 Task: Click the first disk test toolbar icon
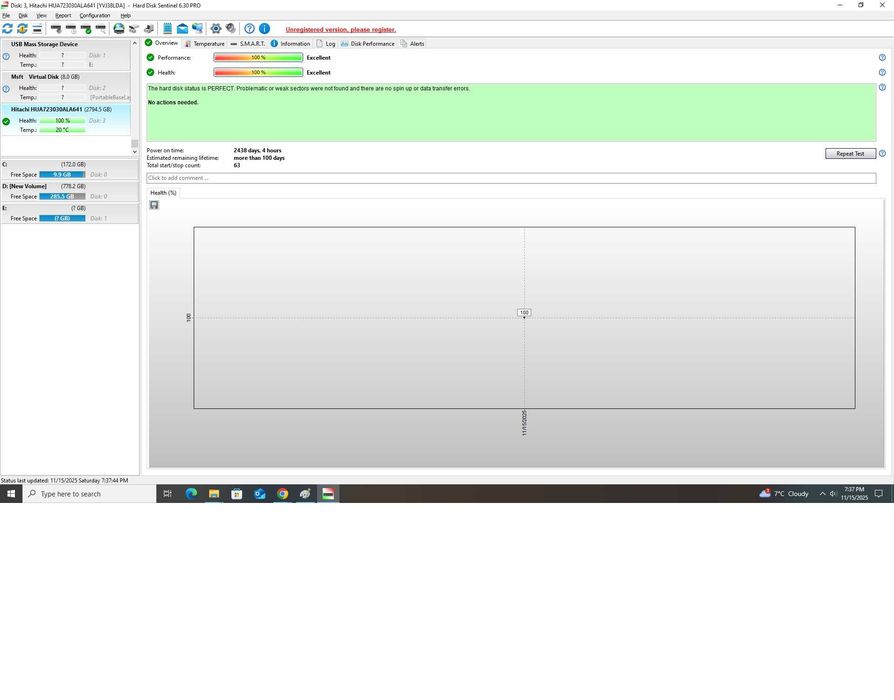click(x=56, y=29)
